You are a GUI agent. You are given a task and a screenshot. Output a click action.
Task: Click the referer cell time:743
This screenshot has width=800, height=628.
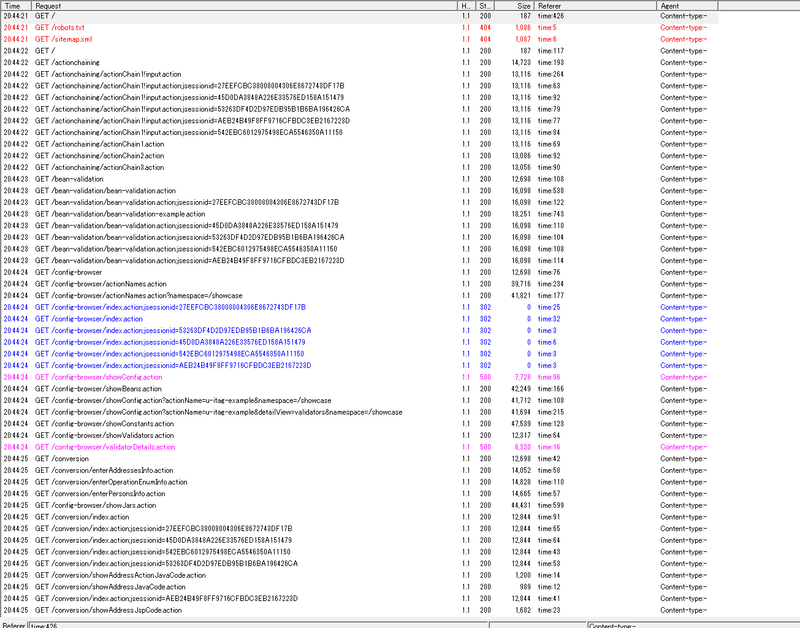tap(551, 214)
